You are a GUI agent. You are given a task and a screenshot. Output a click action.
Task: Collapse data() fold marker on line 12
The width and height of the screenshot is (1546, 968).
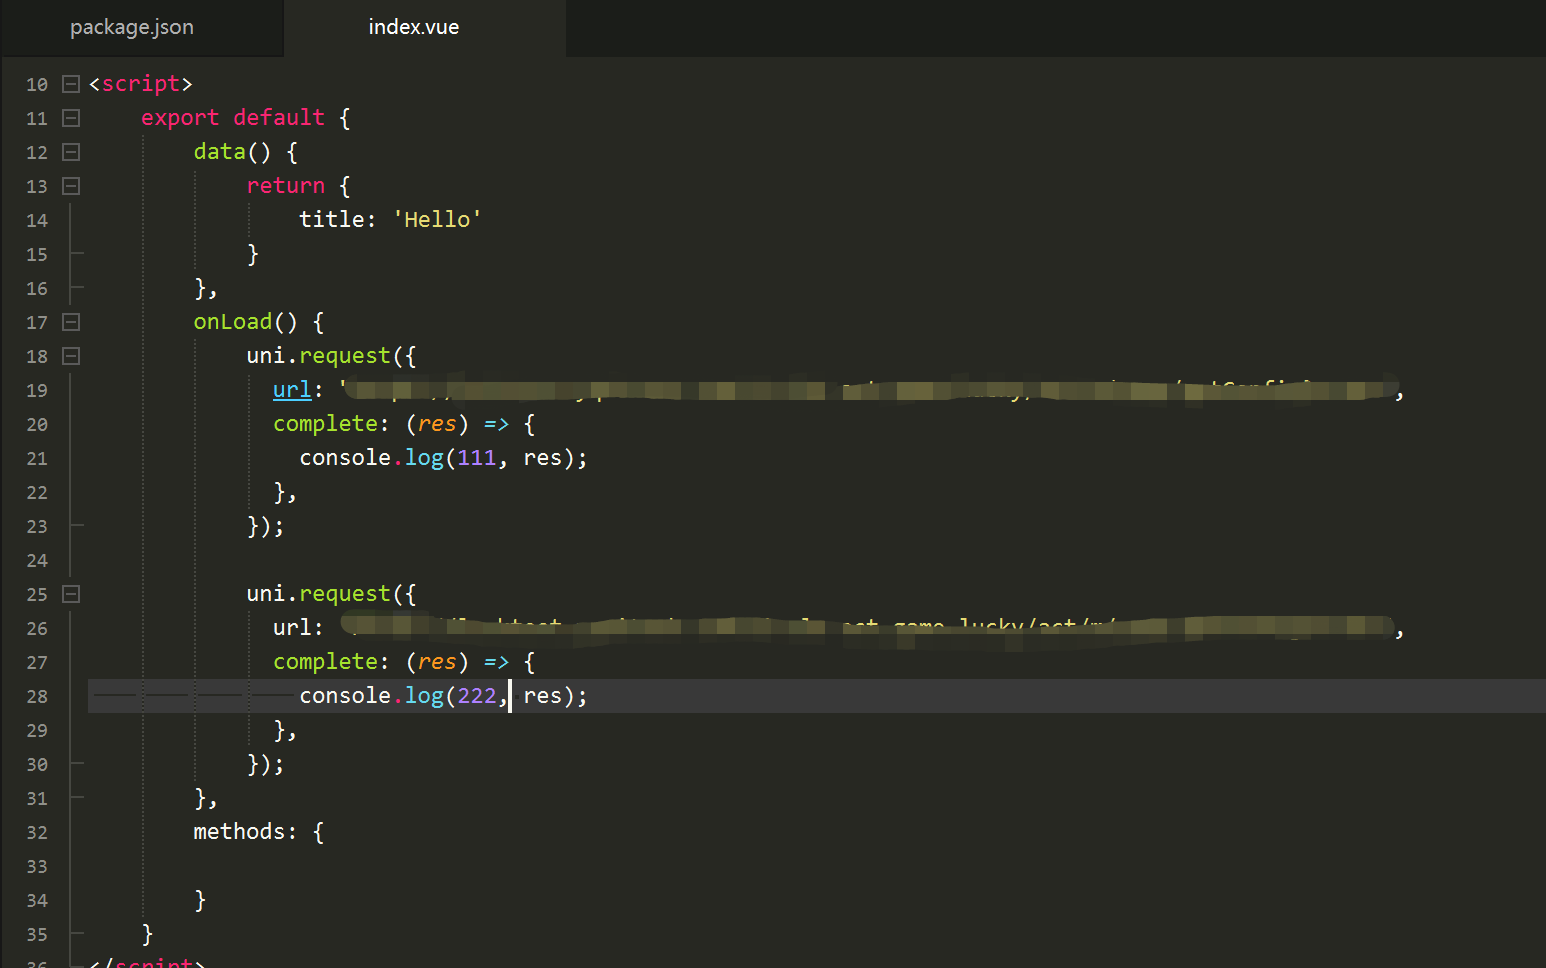pyautogui.click(x=71, y=152)
